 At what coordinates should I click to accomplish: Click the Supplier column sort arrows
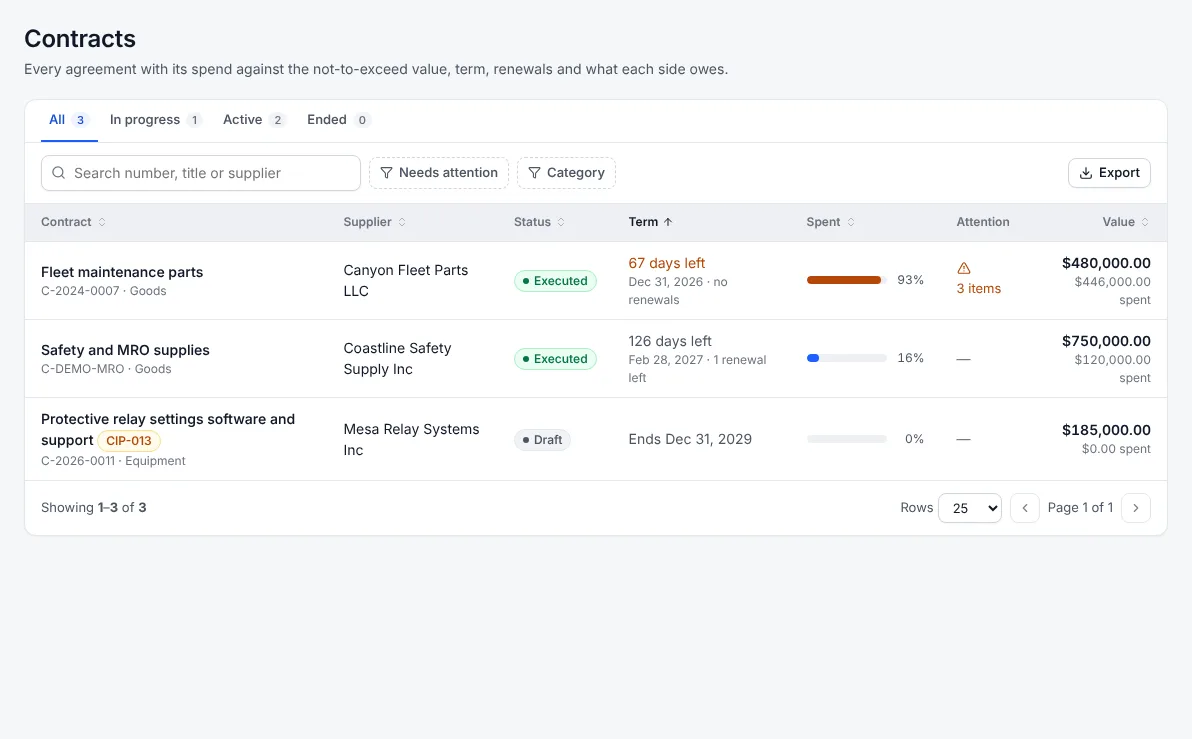[x=402, y=222]
